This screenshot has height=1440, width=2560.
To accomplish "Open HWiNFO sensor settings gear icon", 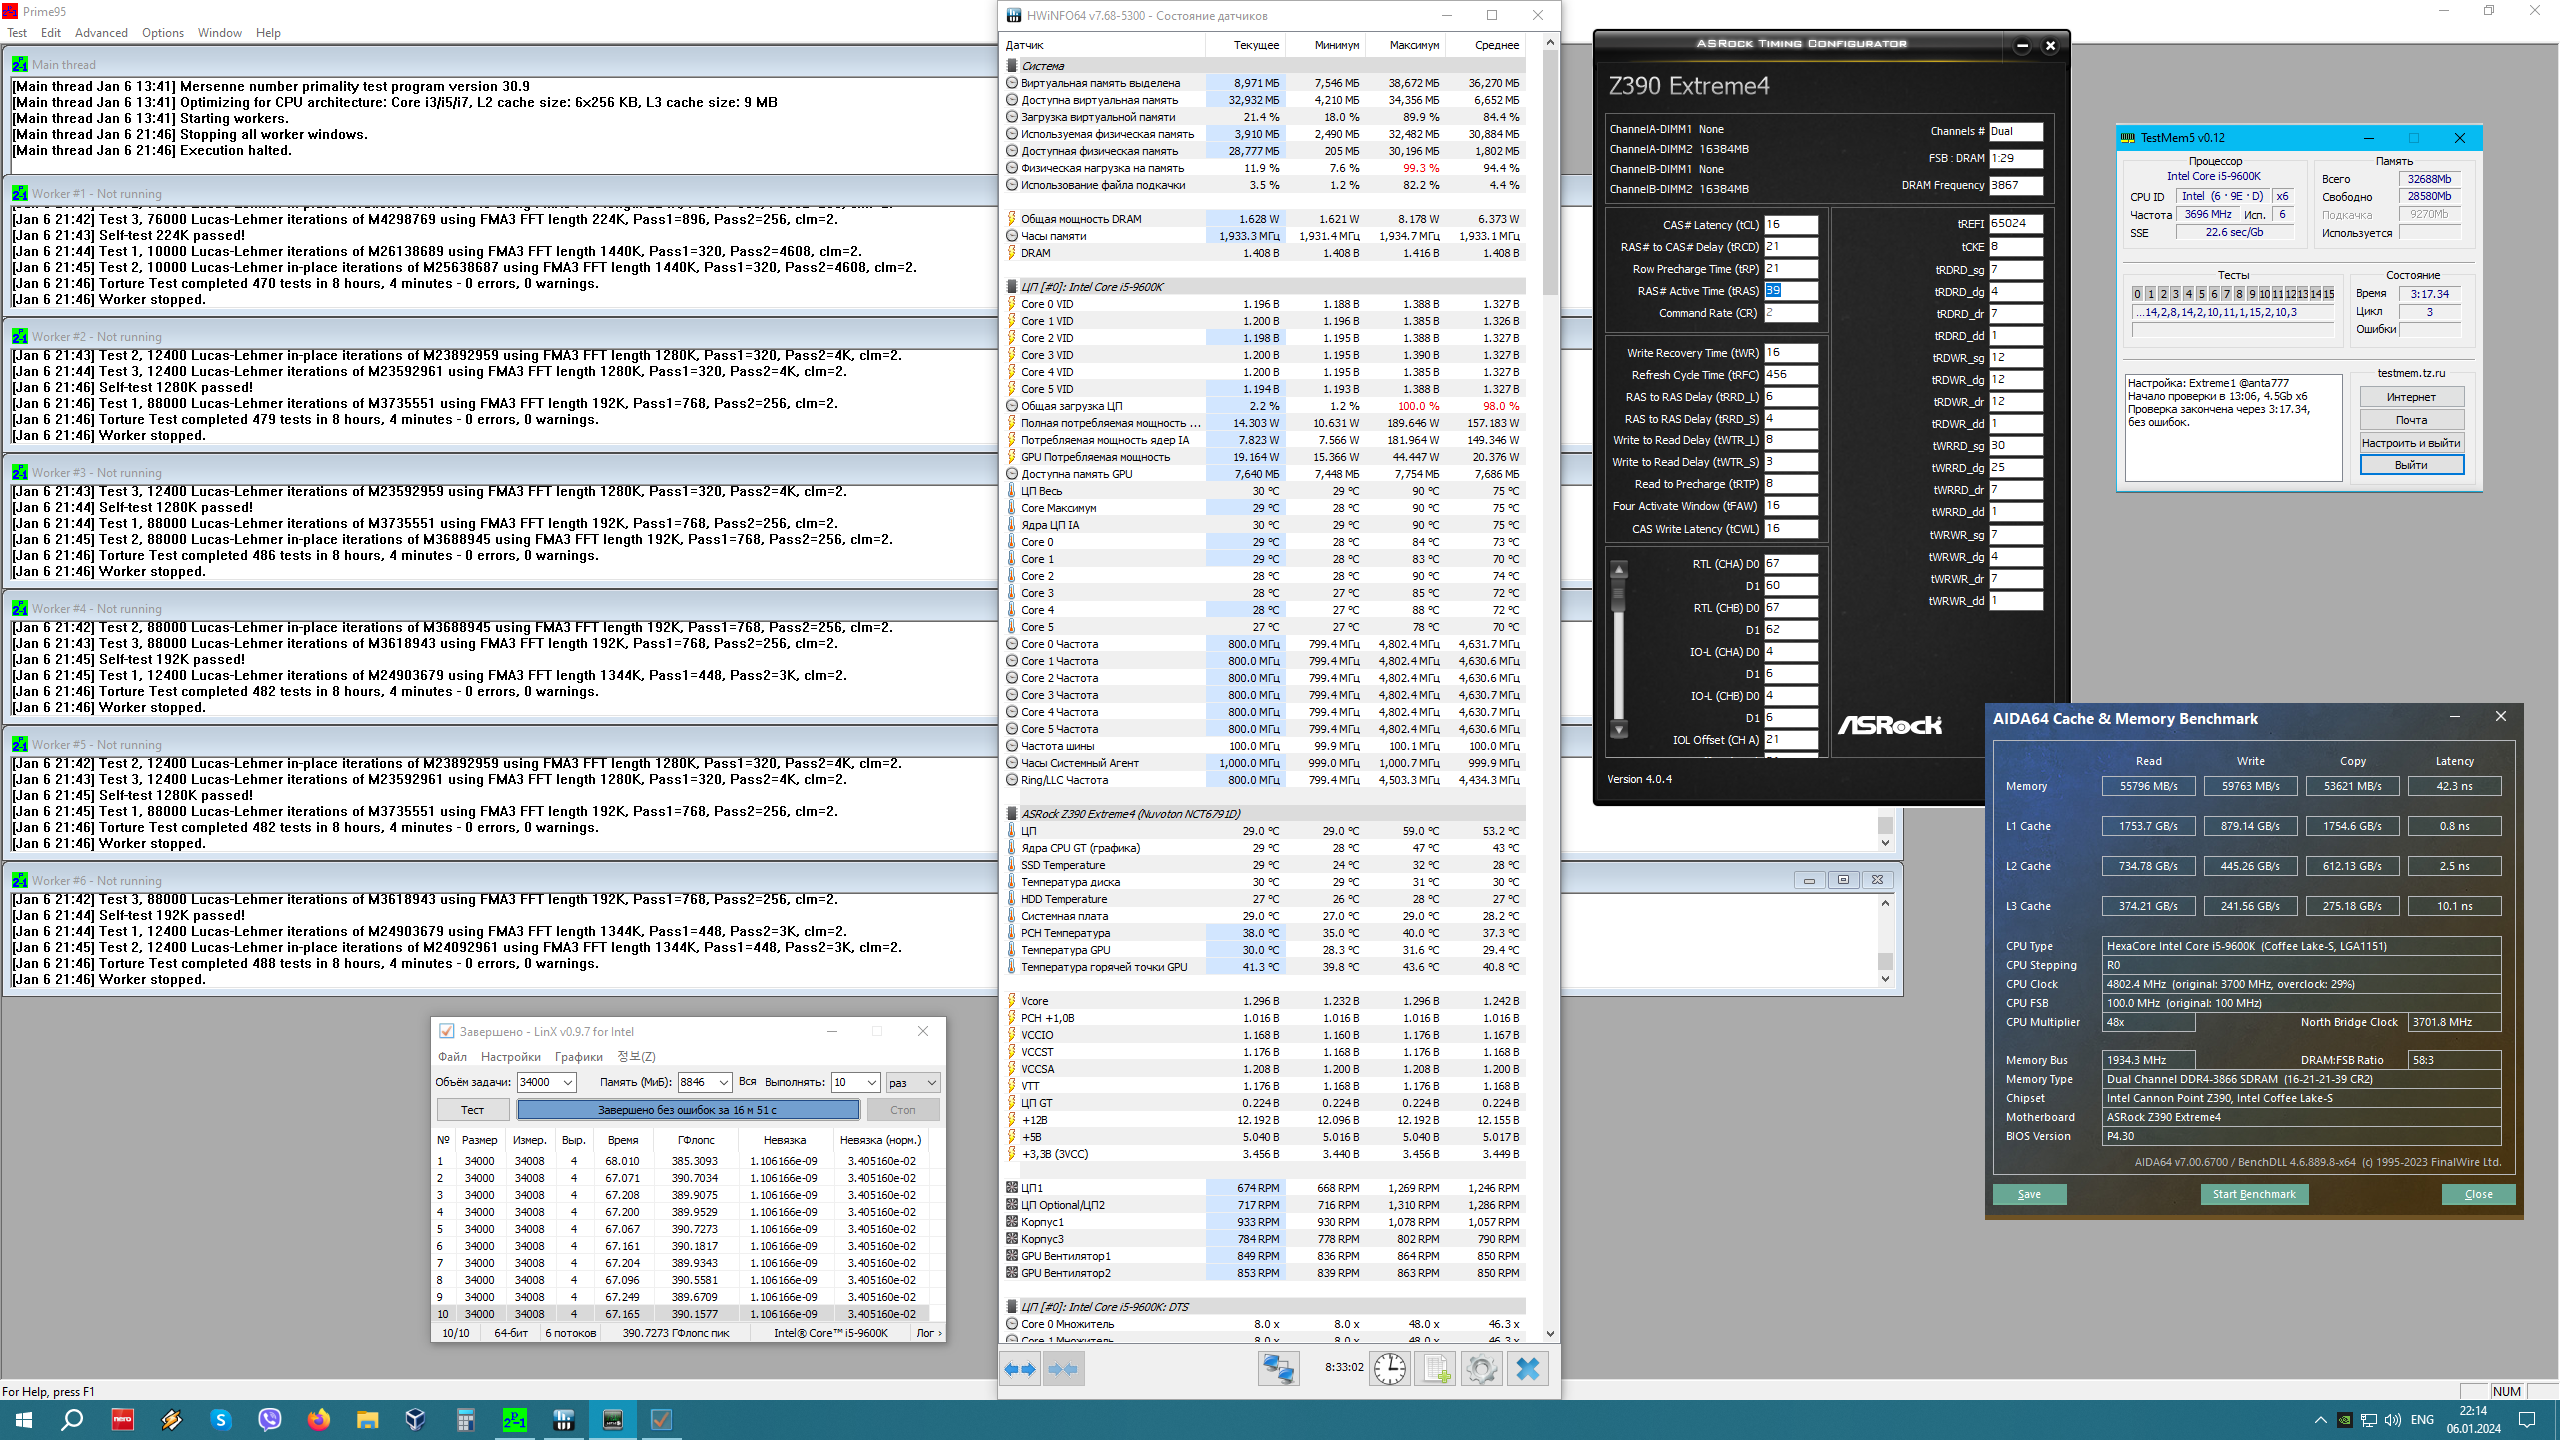I will point(1482,1369).
